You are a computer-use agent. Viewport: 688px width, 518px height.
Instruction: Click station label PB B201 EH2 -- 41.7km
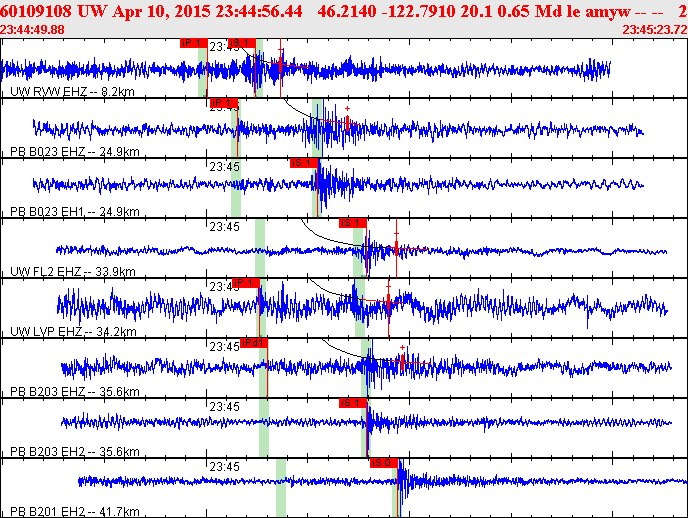click(75, 512)
